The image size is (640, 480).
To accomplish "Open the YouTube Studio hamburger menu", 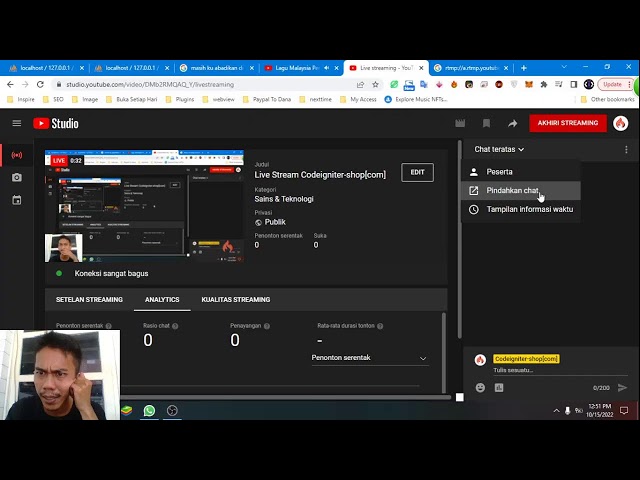I will pyautogui.click(x=17, y=123).
